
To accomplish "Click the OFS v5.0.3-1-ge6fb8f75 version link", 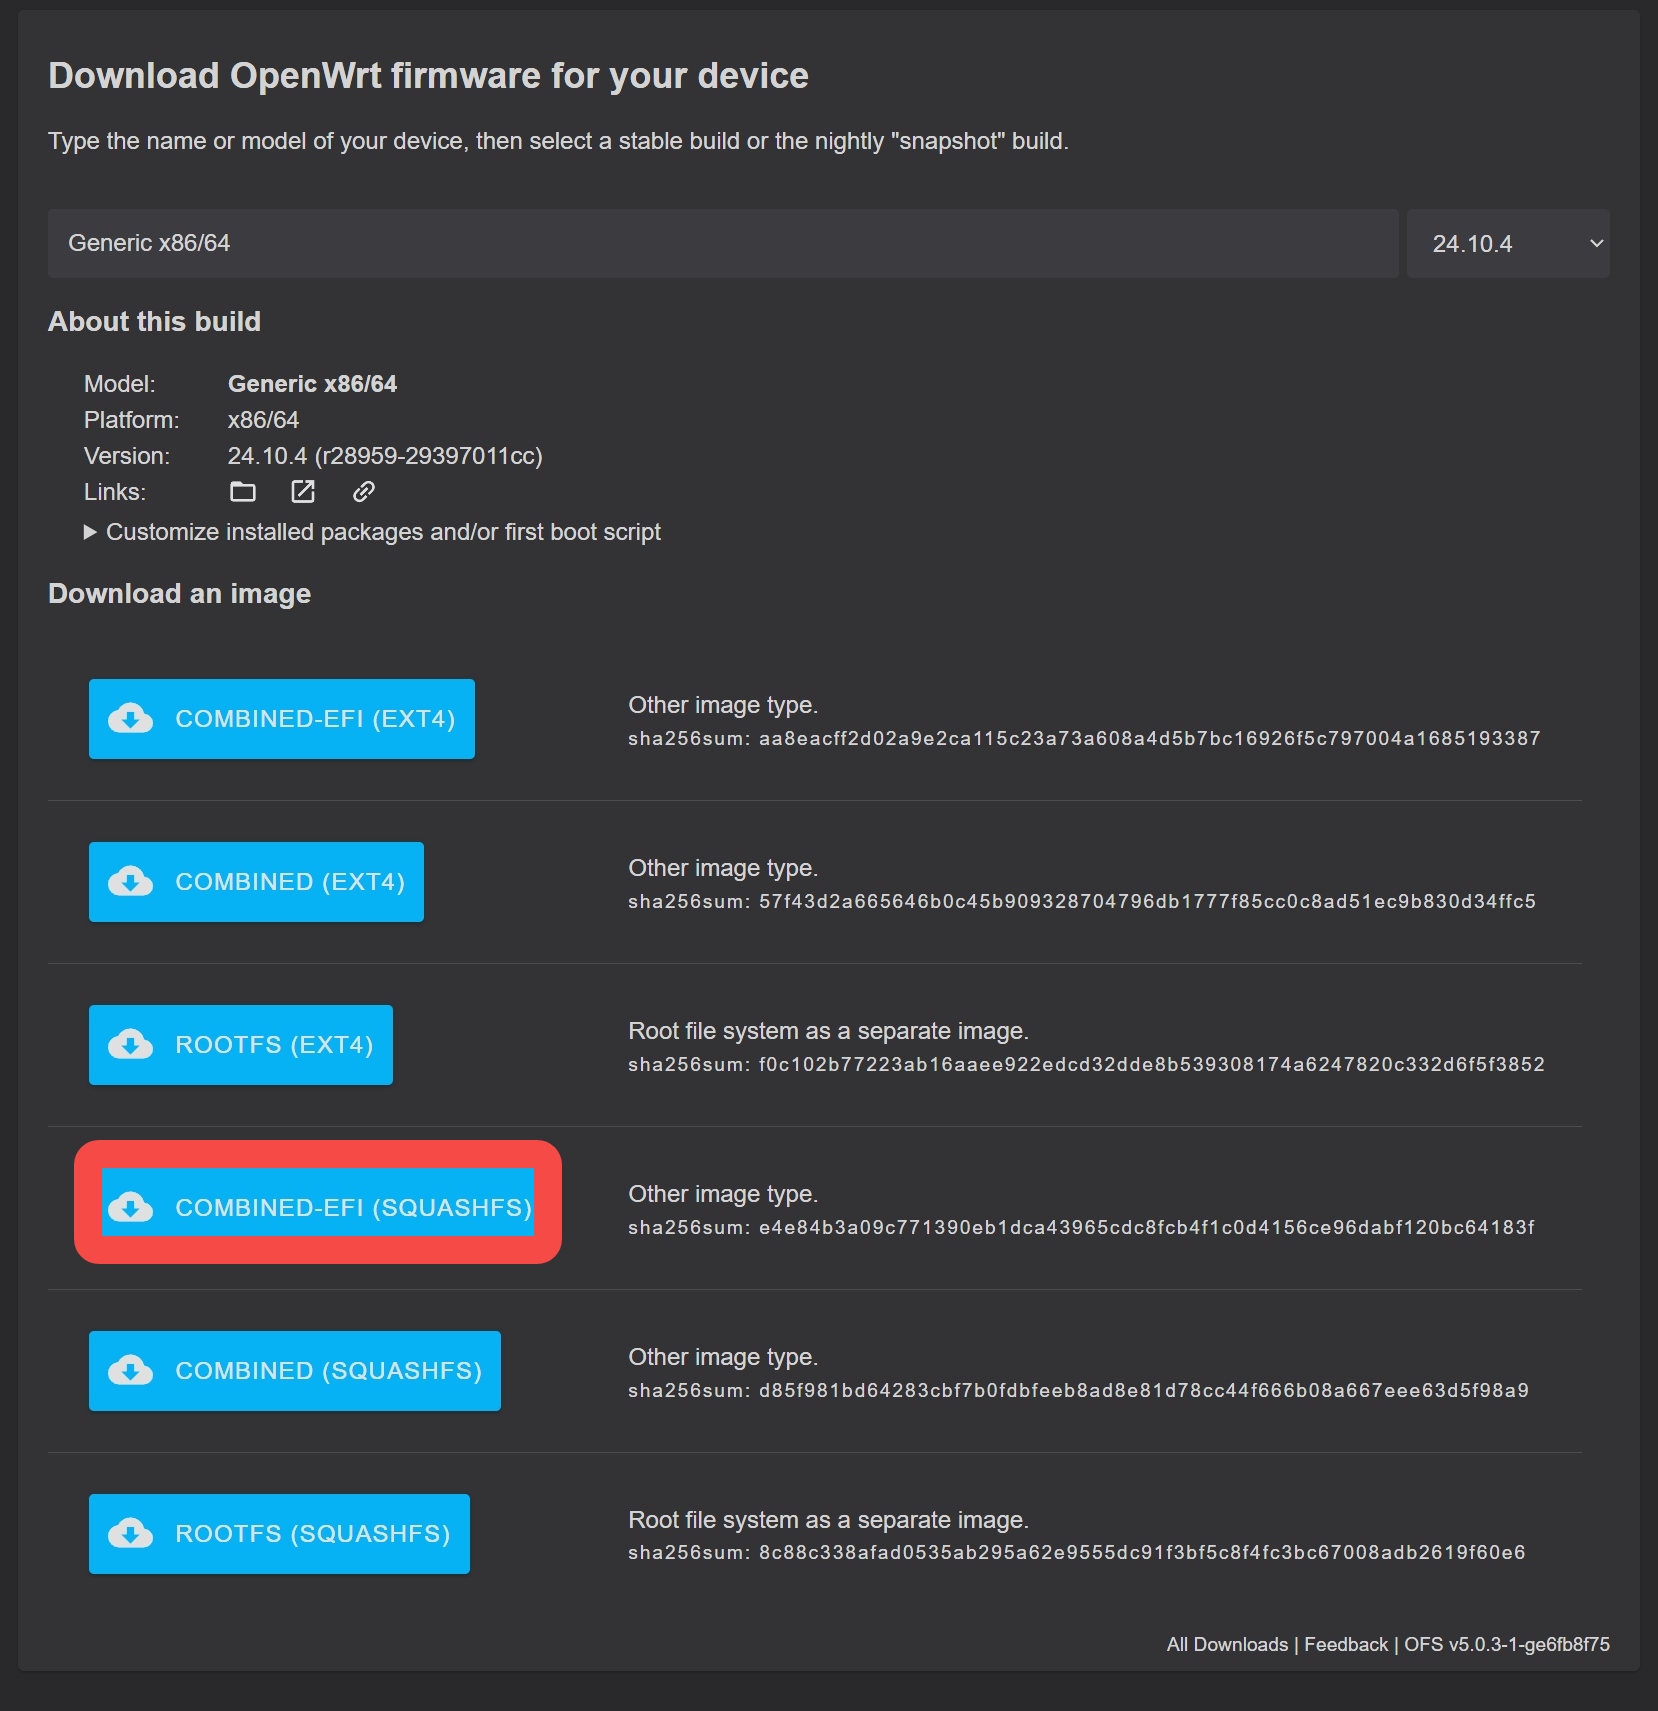I will click(1505, 1644).
